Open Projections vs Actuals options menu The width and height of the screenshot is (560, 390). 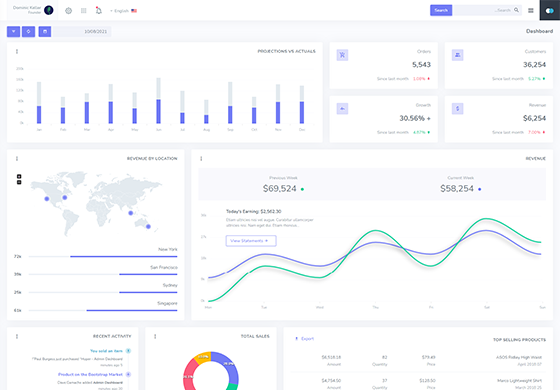17,51
